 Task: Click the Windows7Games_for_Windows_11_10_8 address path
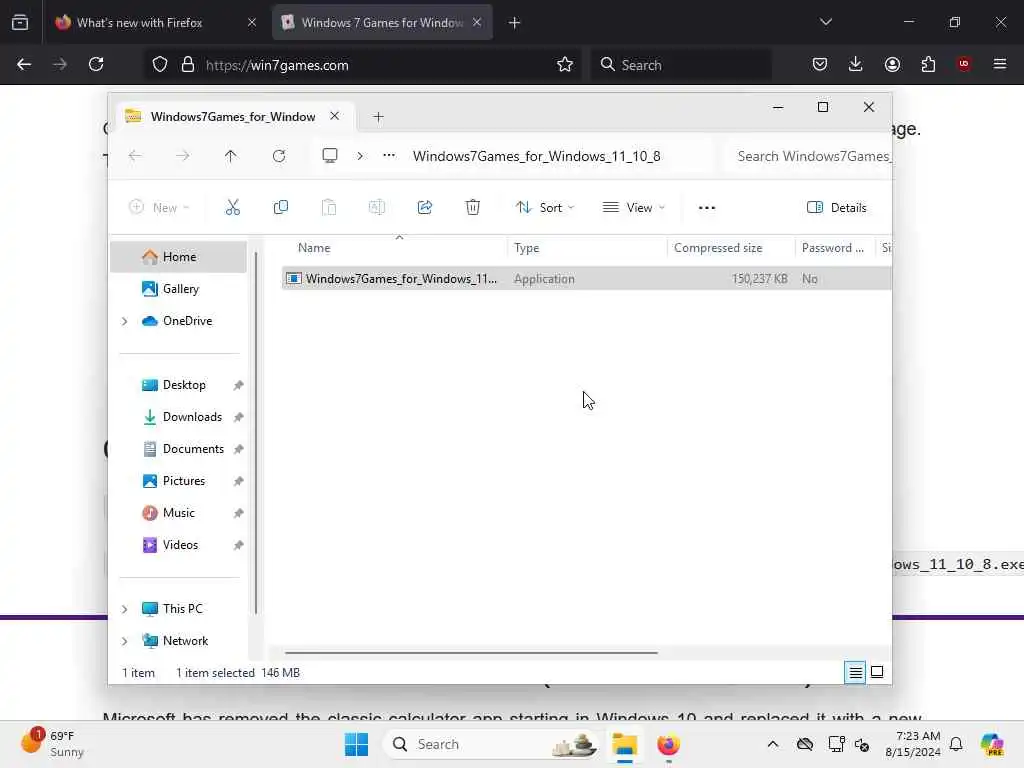click(536, 156)
